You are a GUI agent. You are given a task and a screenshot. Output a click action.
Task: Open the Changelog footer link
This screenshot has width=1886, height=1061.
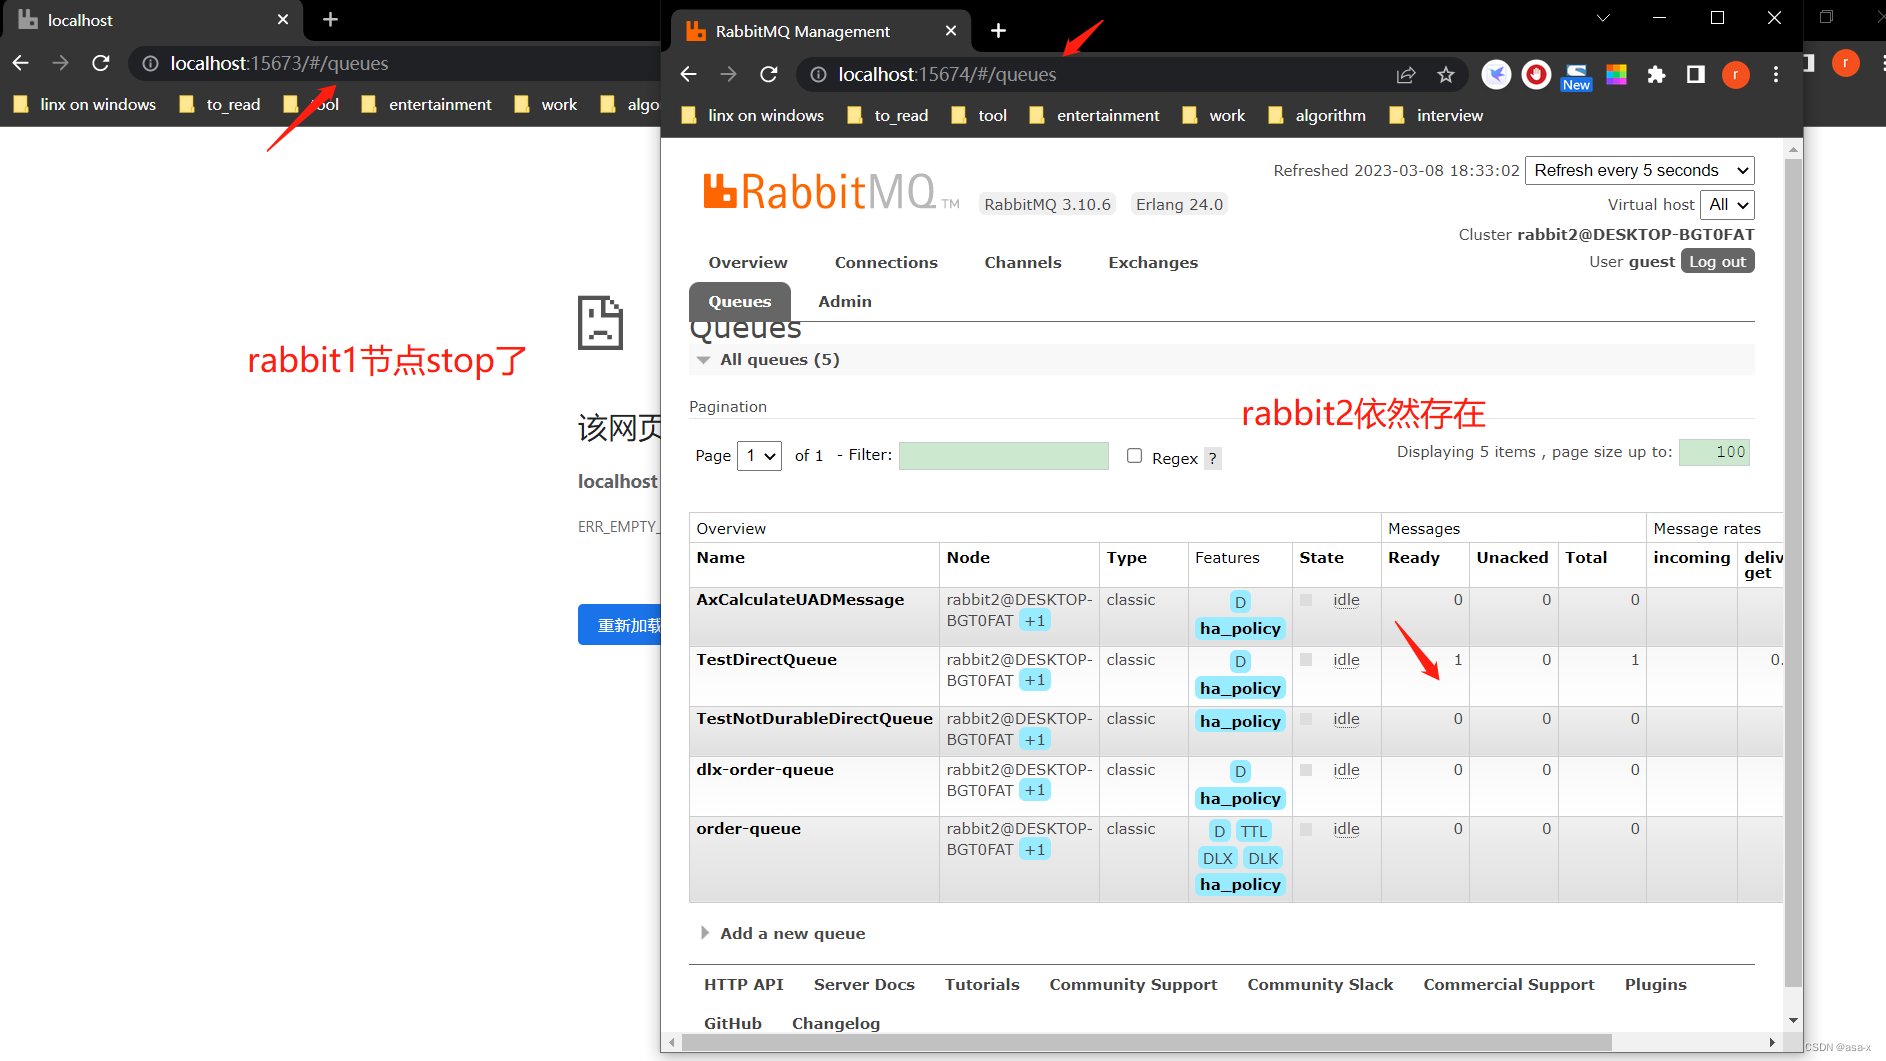point(836,1024)
